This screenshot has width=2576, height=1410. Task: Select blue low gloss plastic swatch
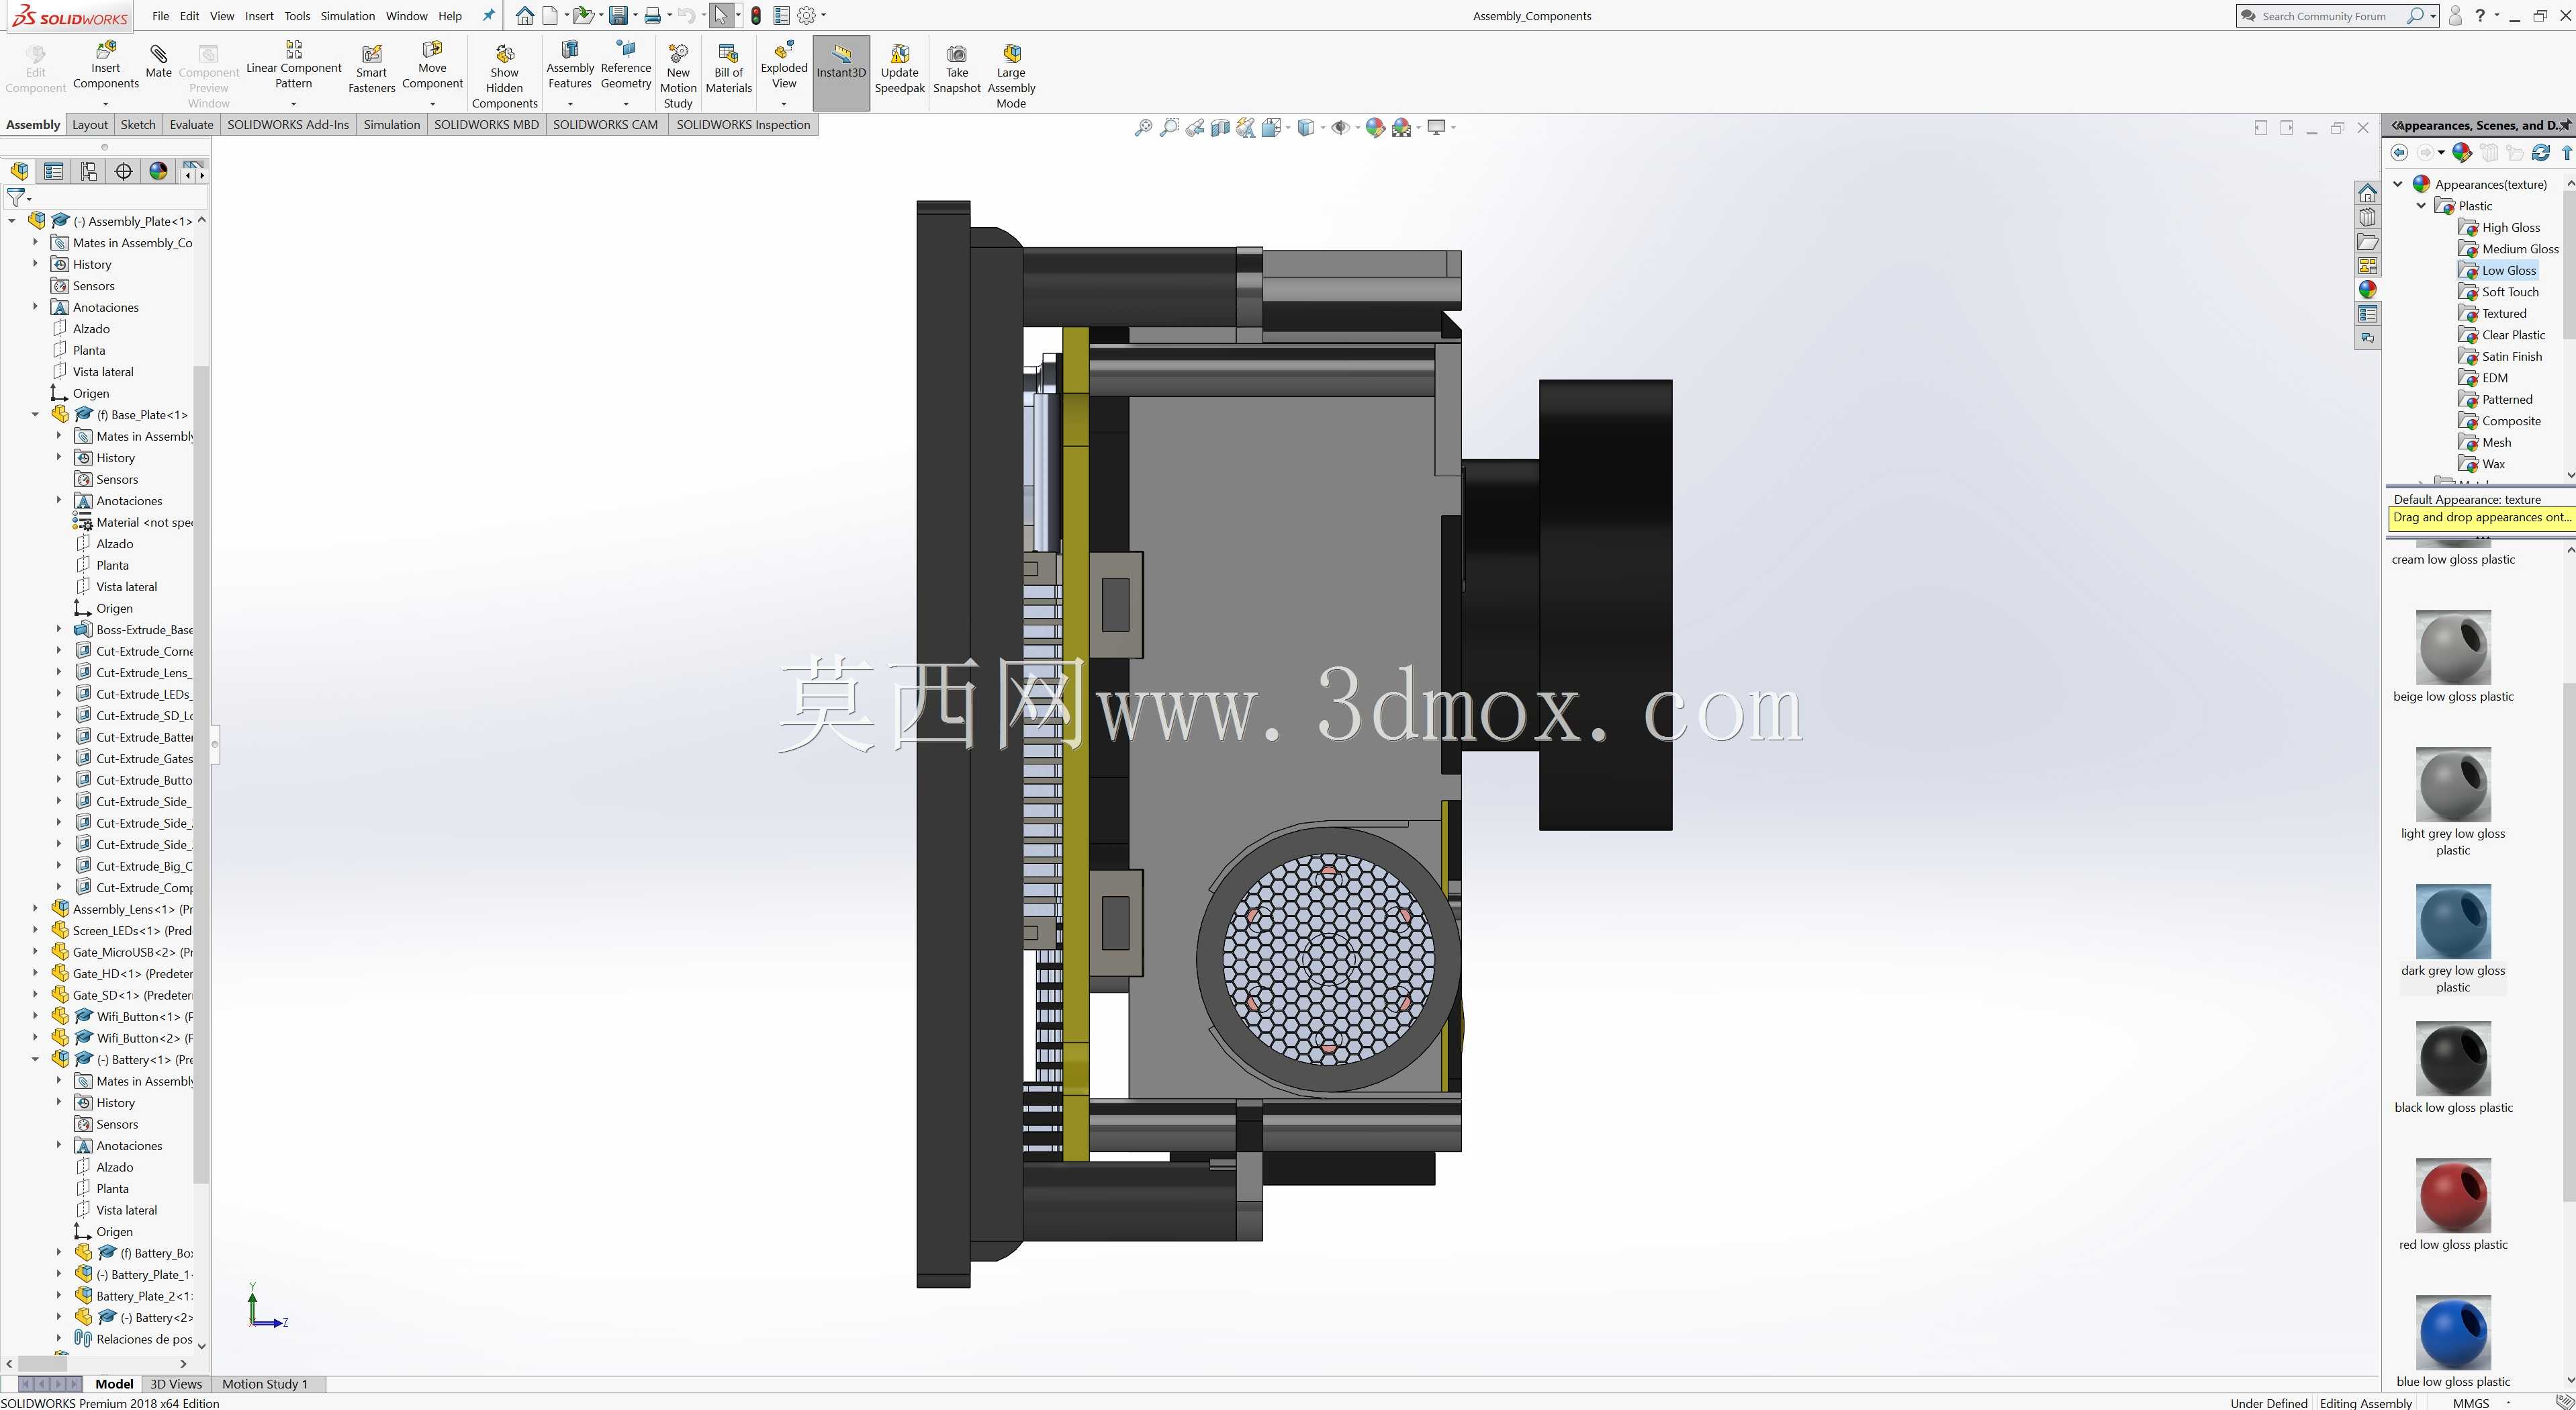coord(2453,1332)
